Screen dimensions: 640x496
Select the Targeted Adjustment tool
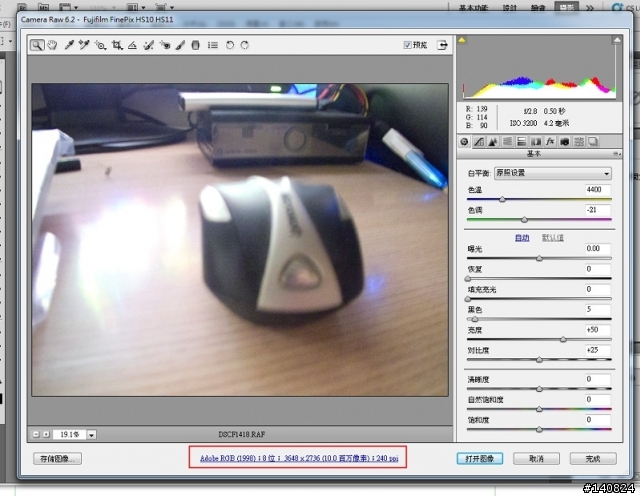[100, 45]
